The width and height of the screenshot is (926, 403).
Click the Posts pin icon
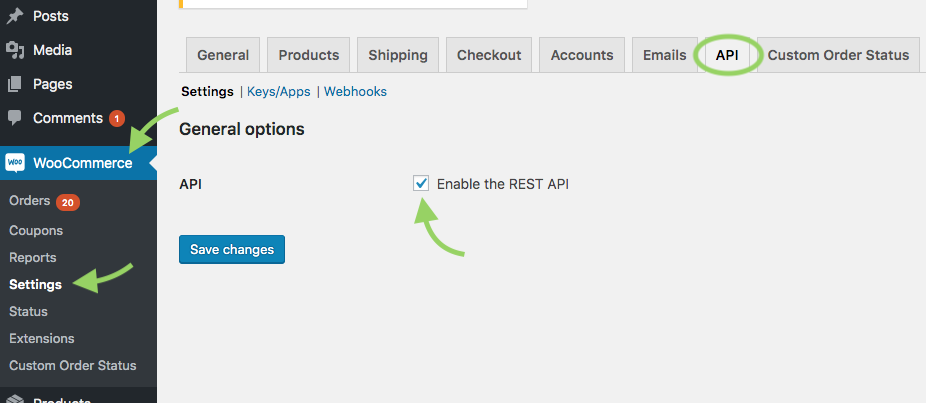14,16
